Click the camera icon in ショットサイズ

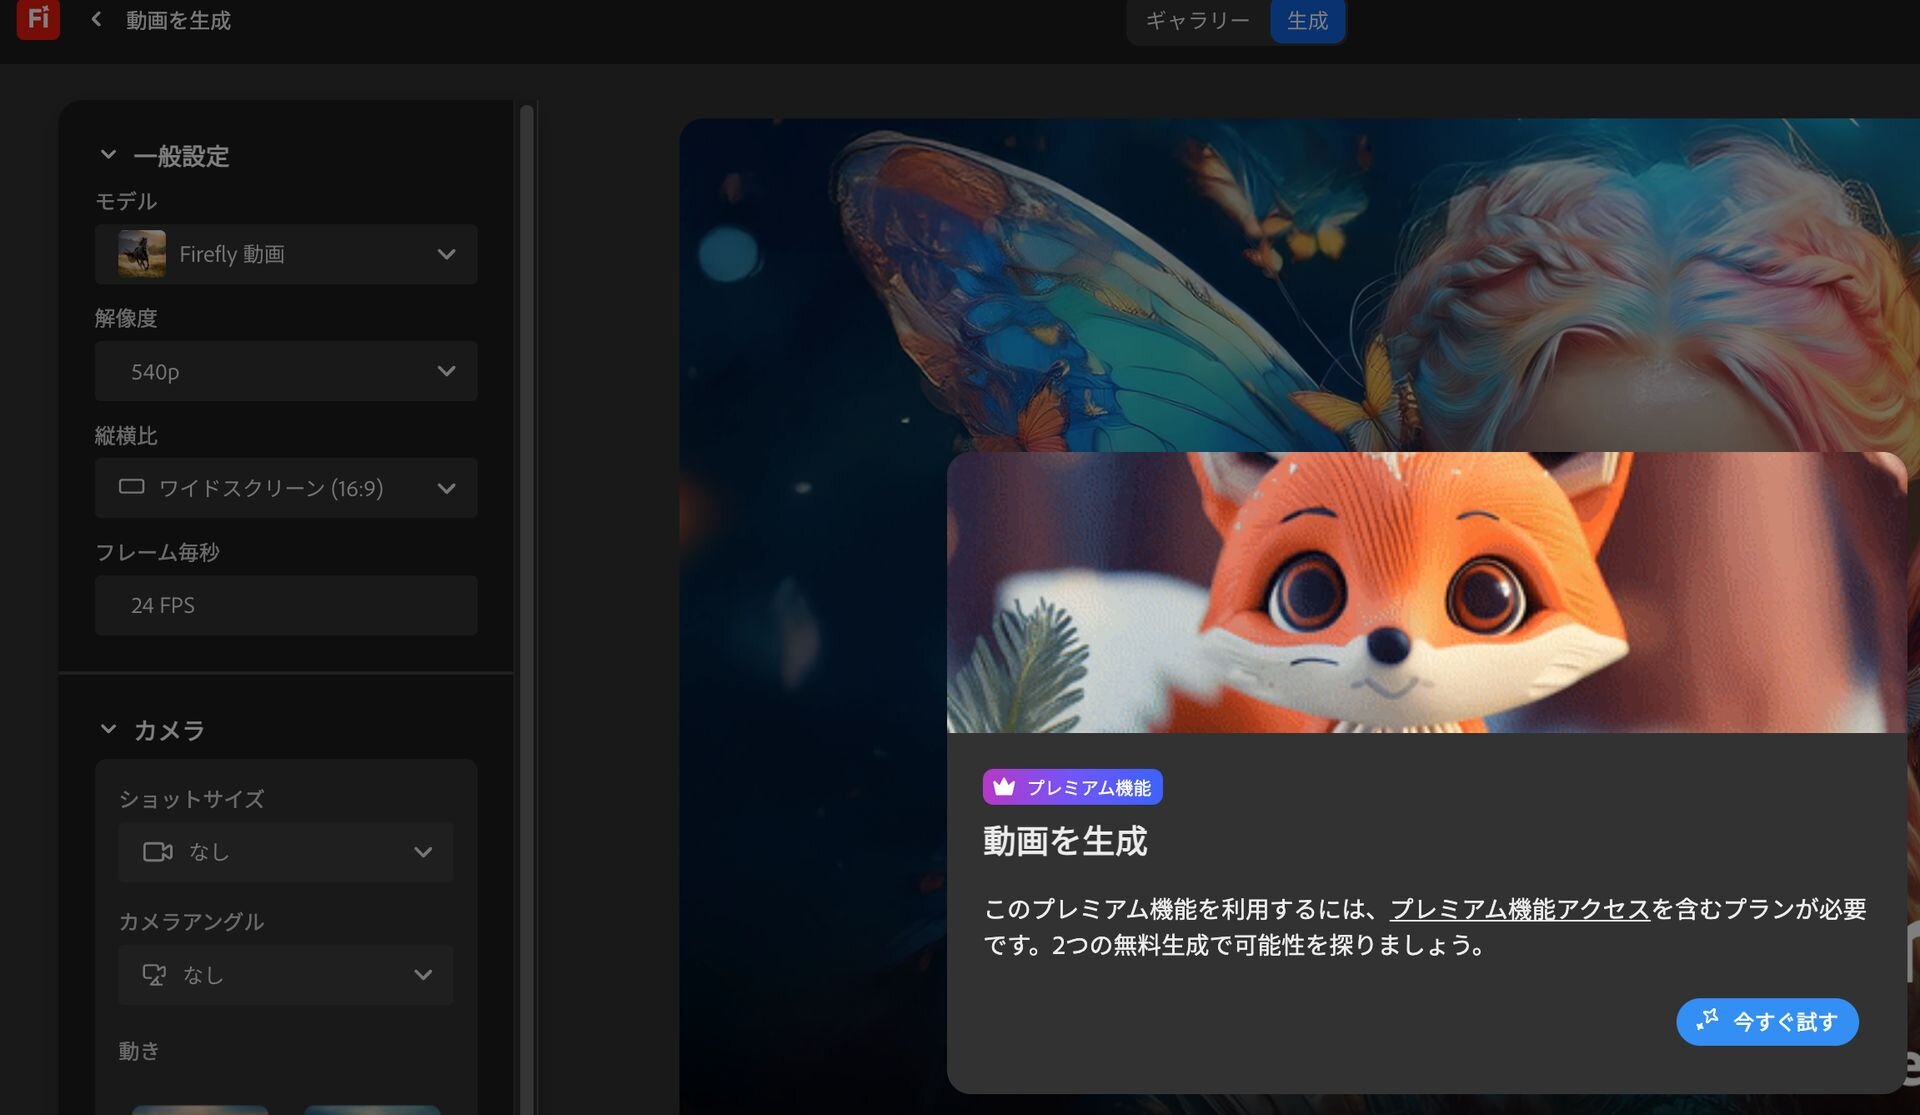[157, 852]
